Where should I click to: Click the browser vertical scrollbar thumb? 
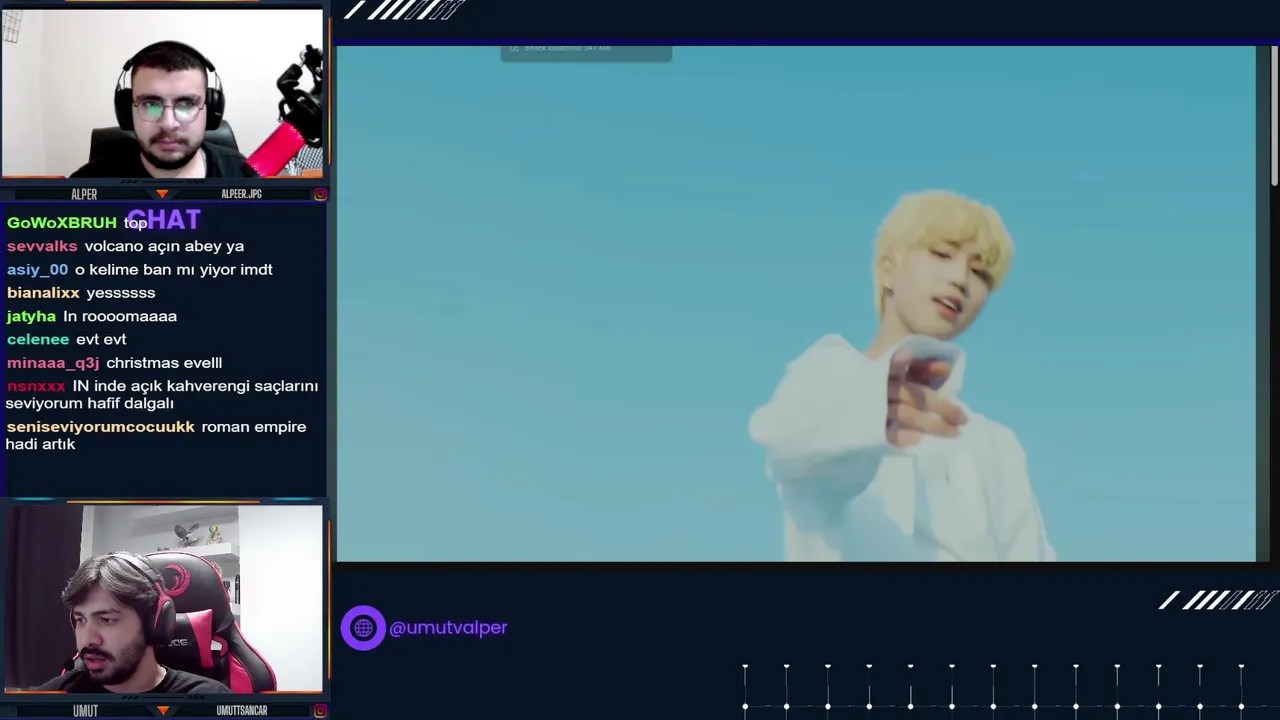pos(1274,115)
